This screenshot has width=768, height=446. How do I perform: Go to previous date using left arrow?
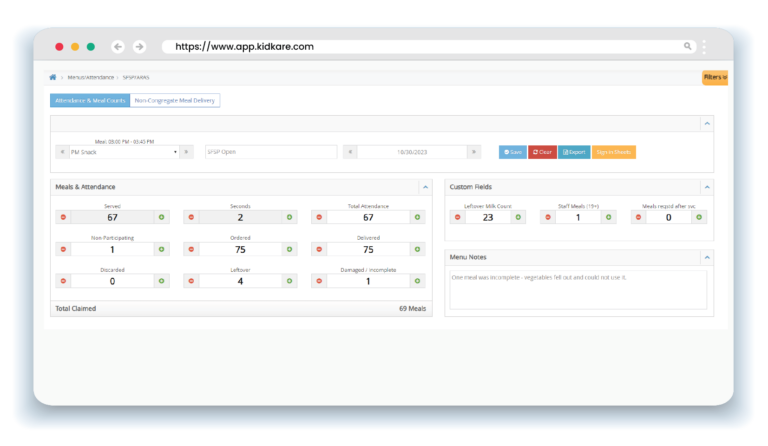(350, 152)
